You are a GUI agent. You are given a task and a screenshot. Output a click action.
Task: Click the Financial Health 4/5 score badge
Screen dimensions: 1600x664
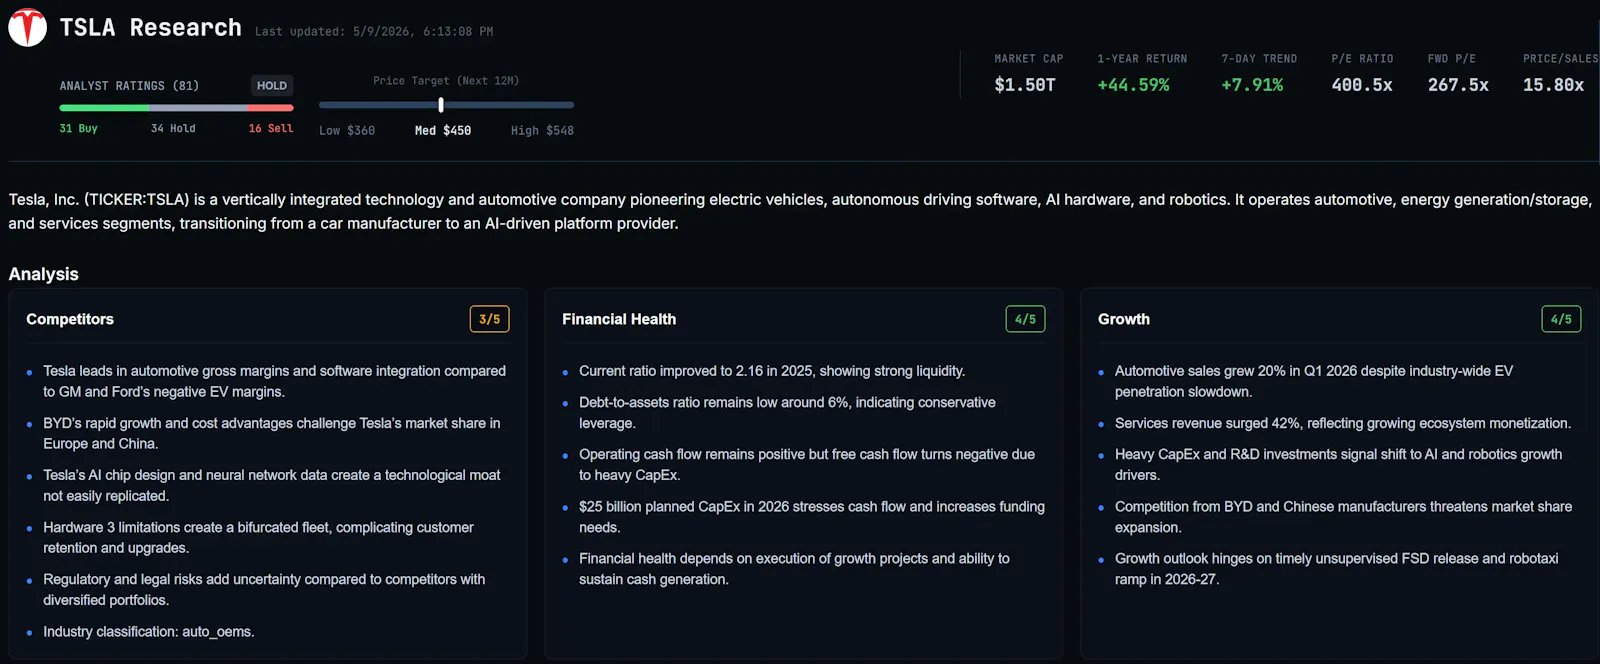point(1026,319)
